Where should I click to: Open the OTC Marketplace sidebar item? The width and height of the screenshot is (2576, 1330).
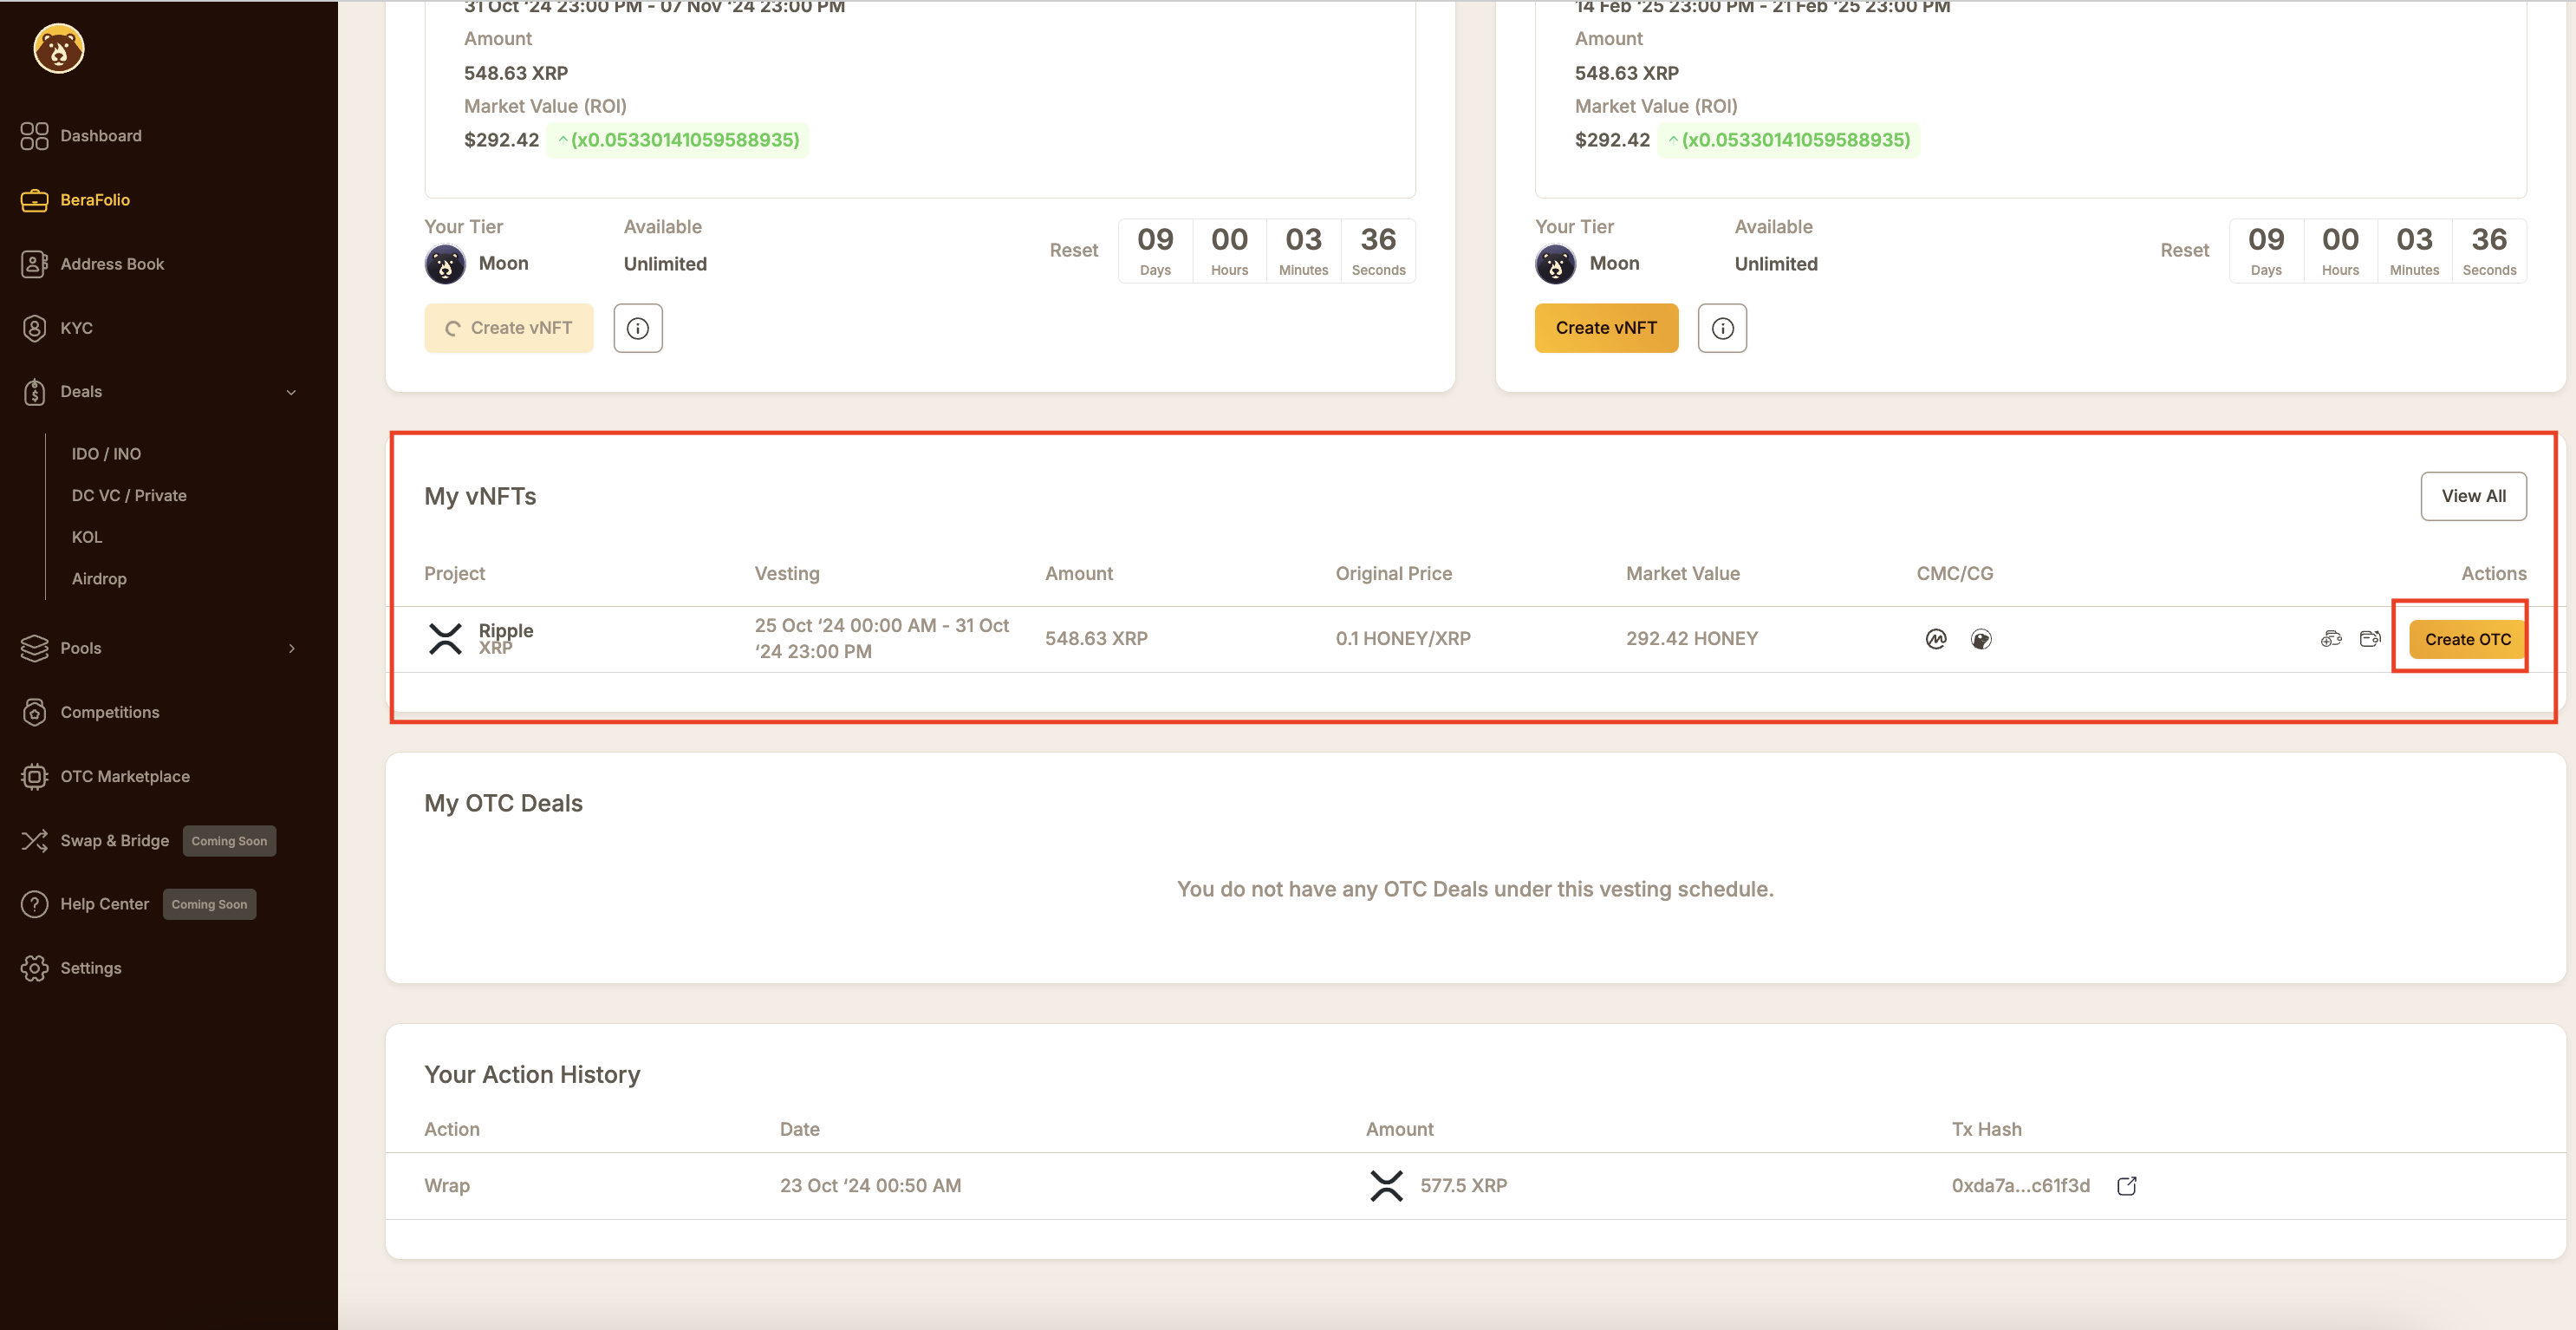(124, 776)
